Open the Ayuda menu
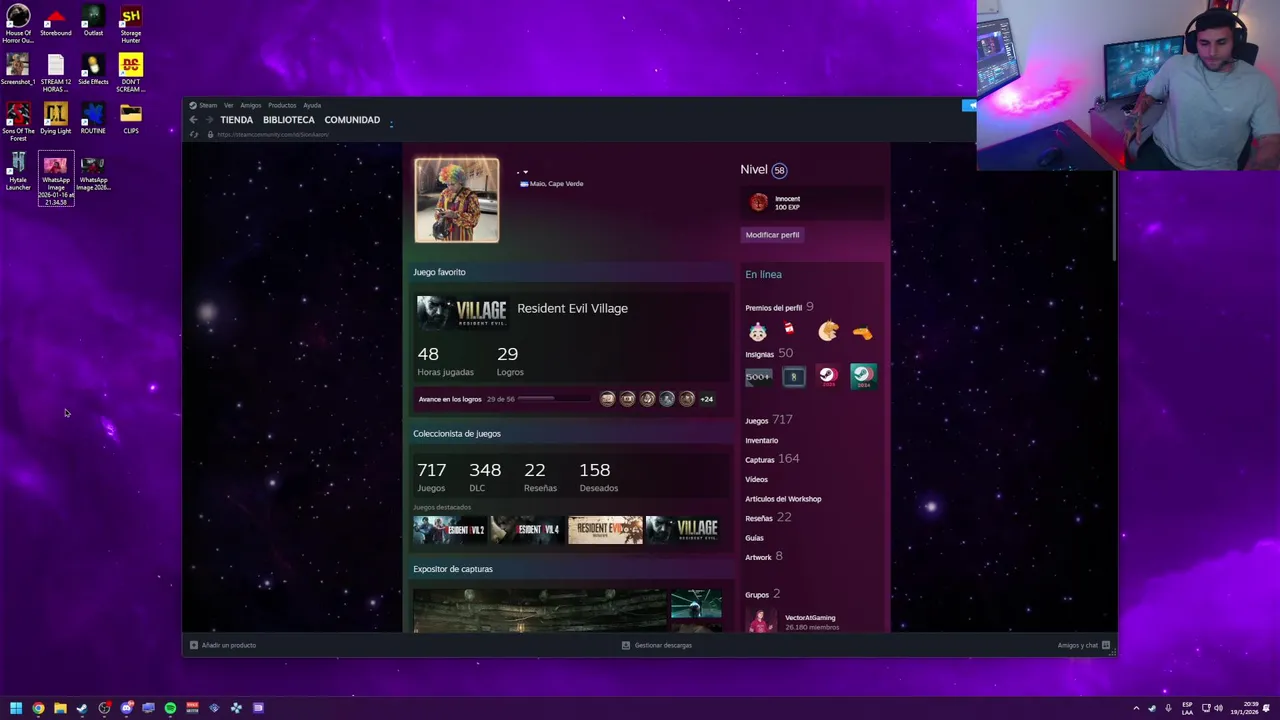This screenshot has height=720, width=1280. click(x=312, y=105)
